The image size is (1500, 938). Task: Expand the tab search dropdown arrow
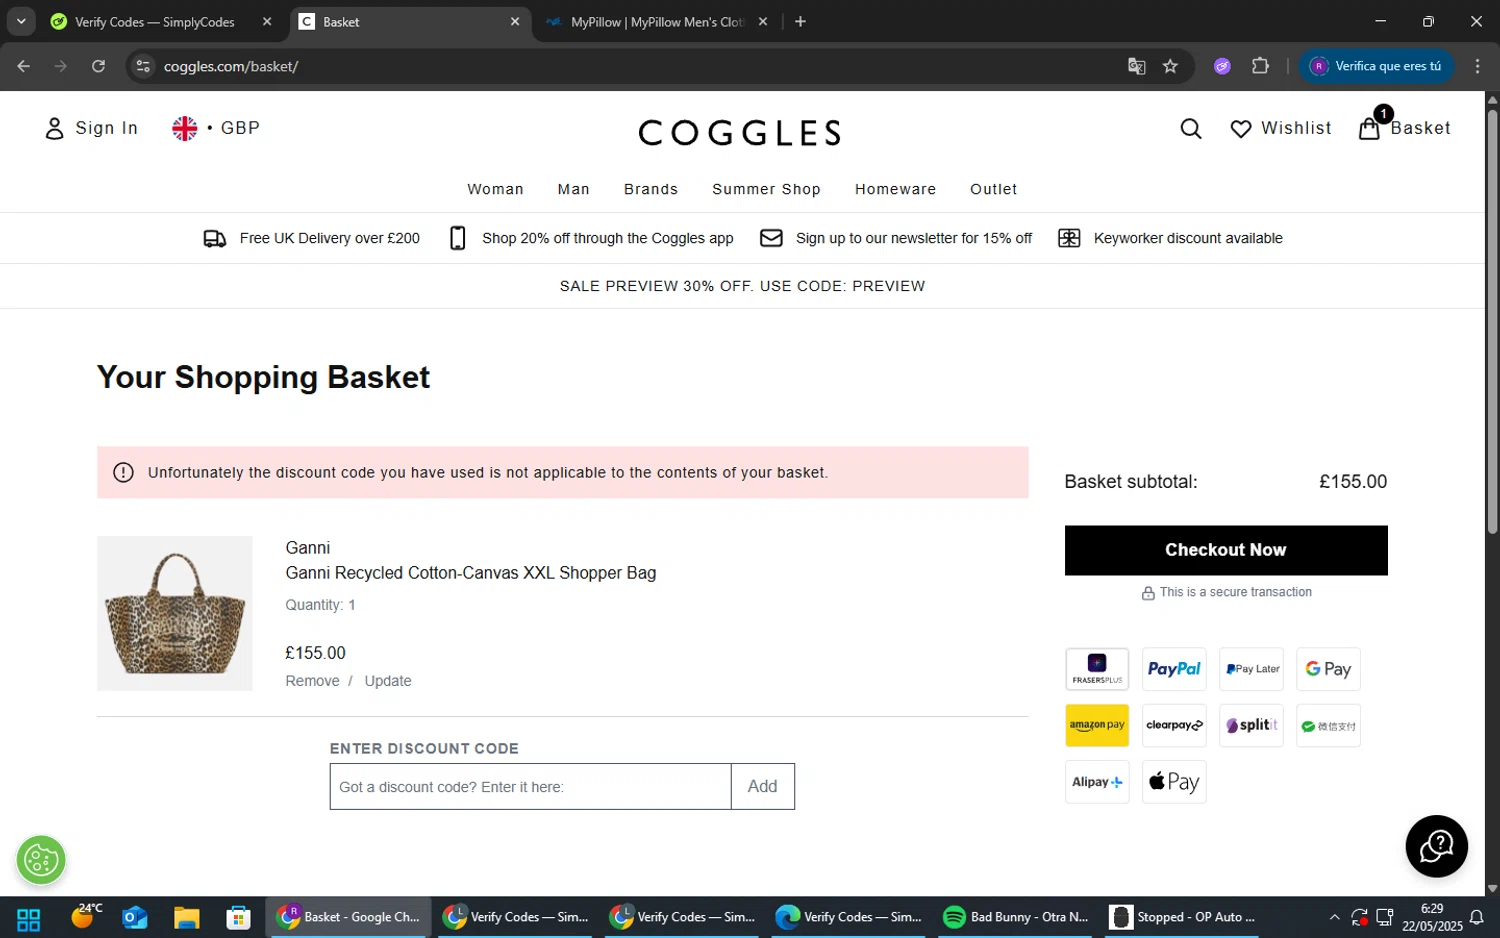pos(21,22)
